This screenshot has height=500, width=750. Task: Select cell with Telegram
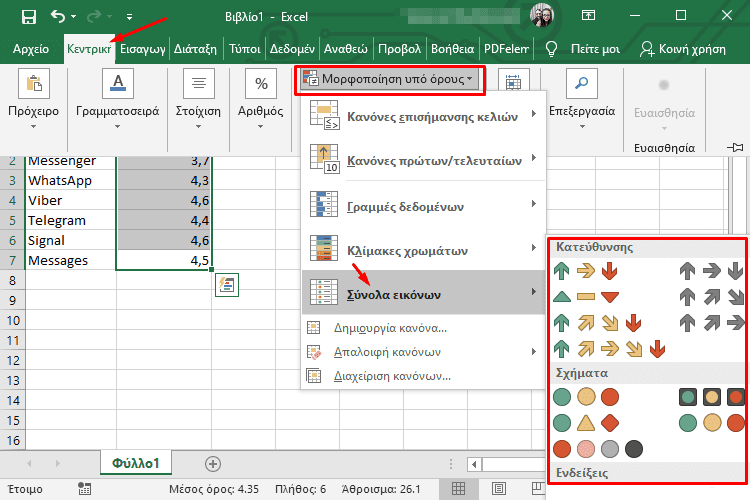tap(70, 221)
